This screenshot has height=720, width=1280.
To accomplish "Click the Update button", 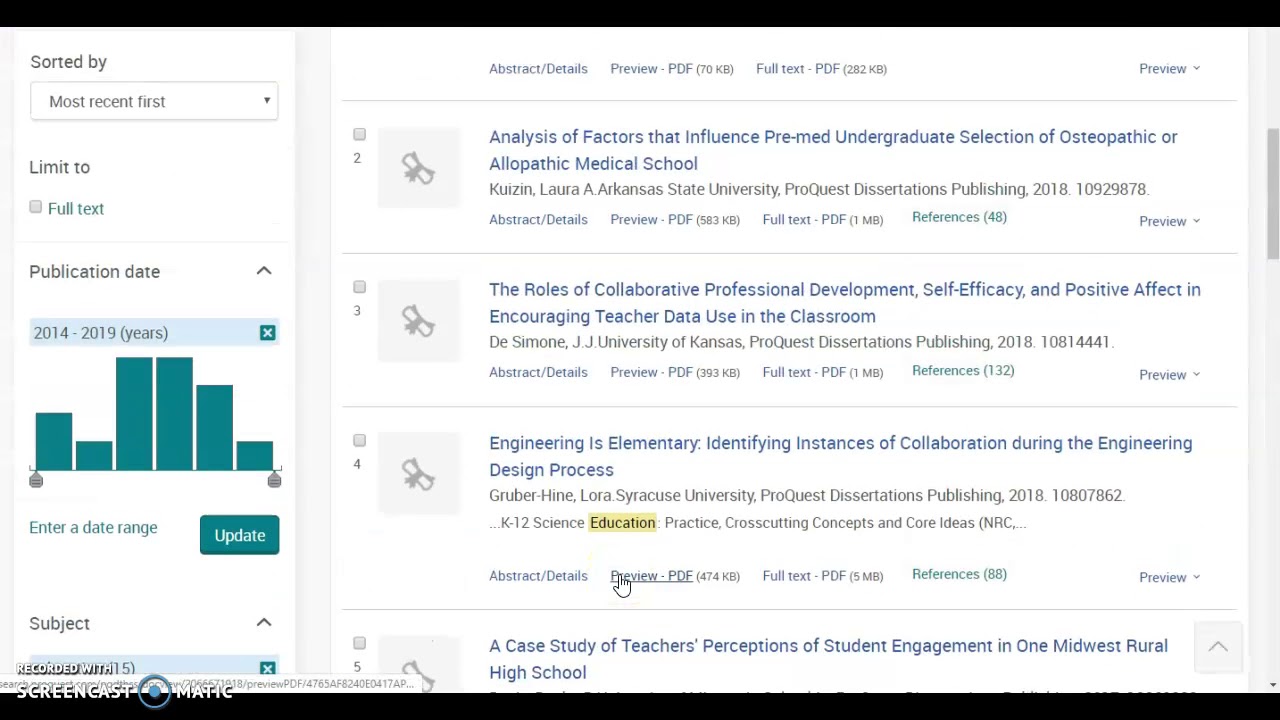I will pos(239,535).
